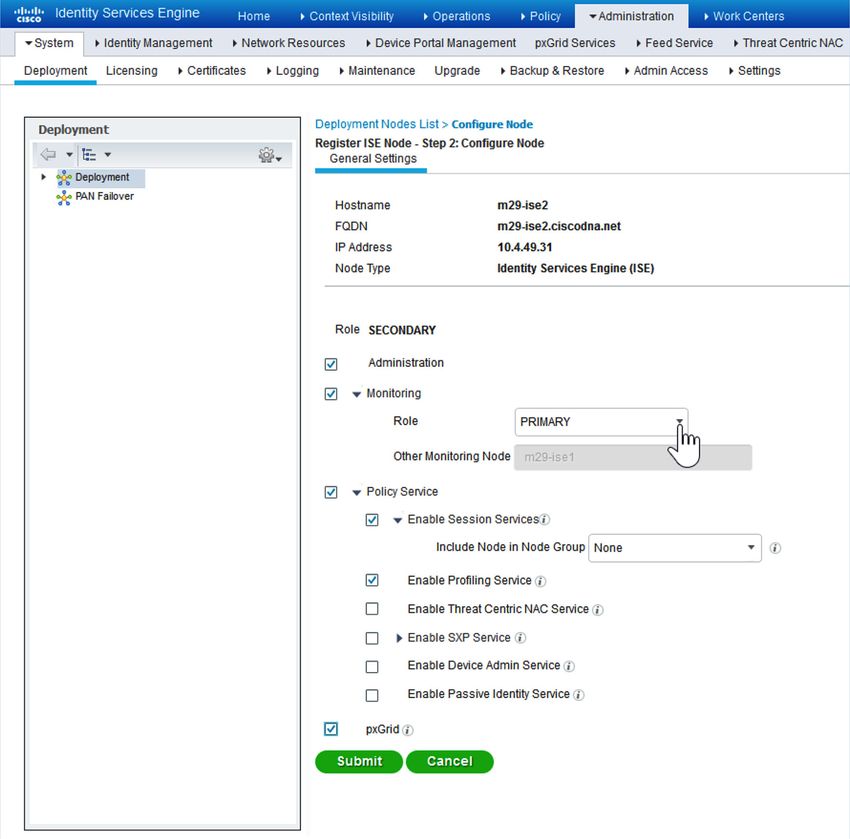The image size is (850, 839).
Task: Show info icon next to pxGrid
Action: click(408, 730)
